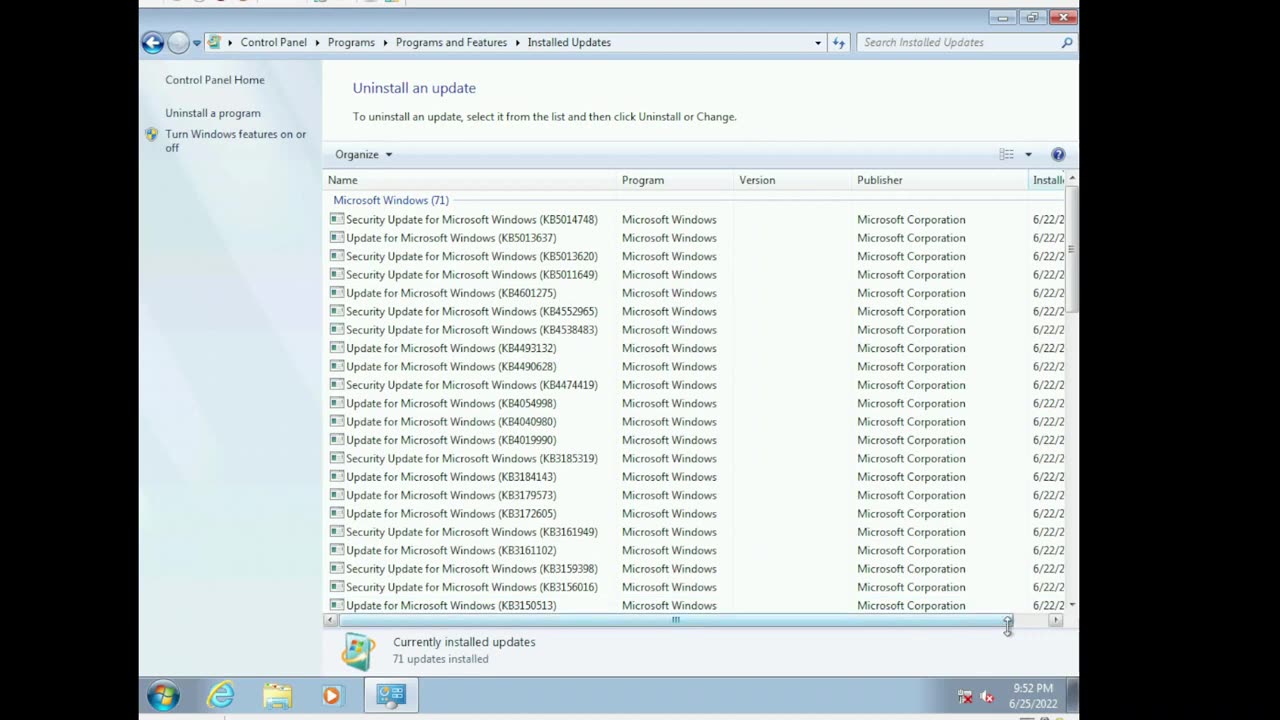
Task: Click the vertical scrollbar thumb
Action: pos(1072,250)
